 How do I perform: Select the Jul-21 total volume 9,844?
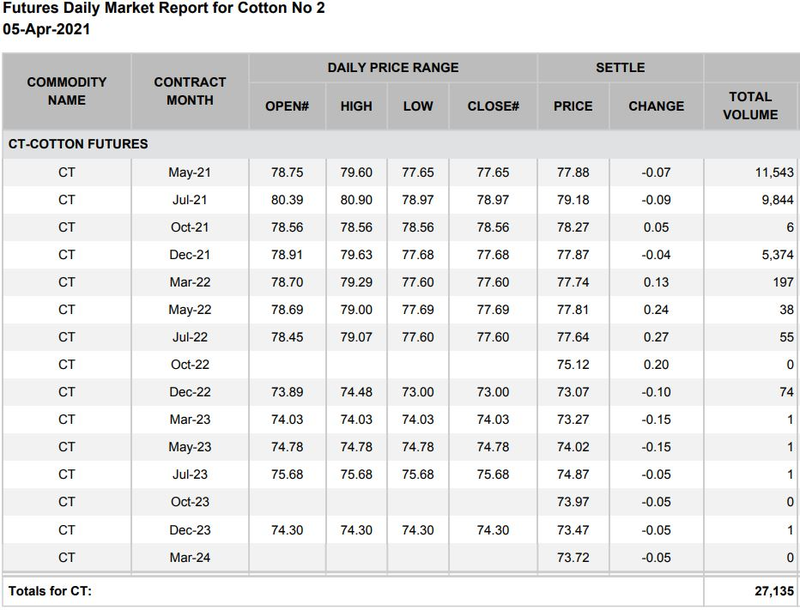pyautogui.click(x=772, y=200)
